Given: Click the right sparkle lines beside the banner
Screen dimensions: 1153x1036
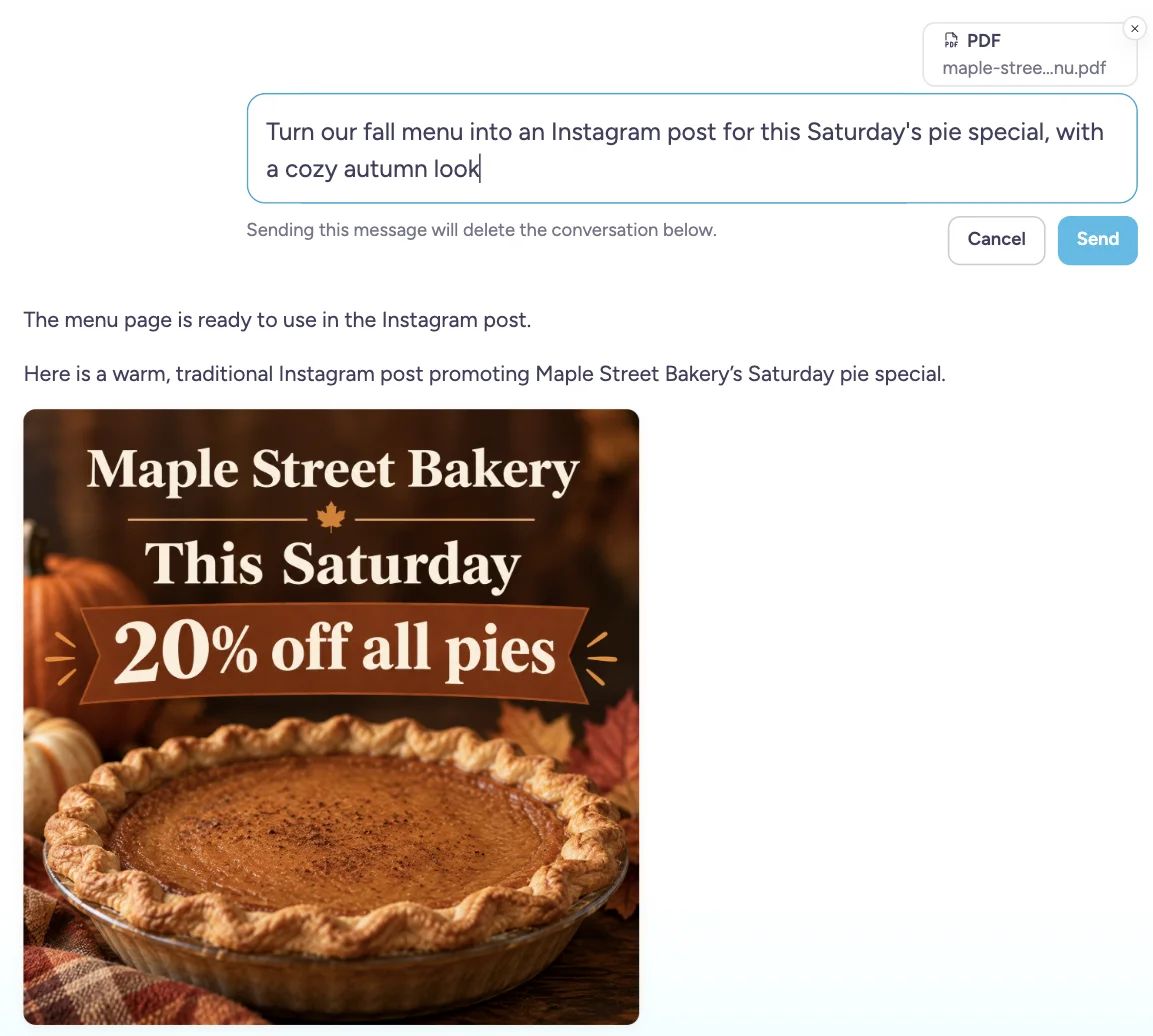Looking at the screenshot, I should (x=602, y=657).
